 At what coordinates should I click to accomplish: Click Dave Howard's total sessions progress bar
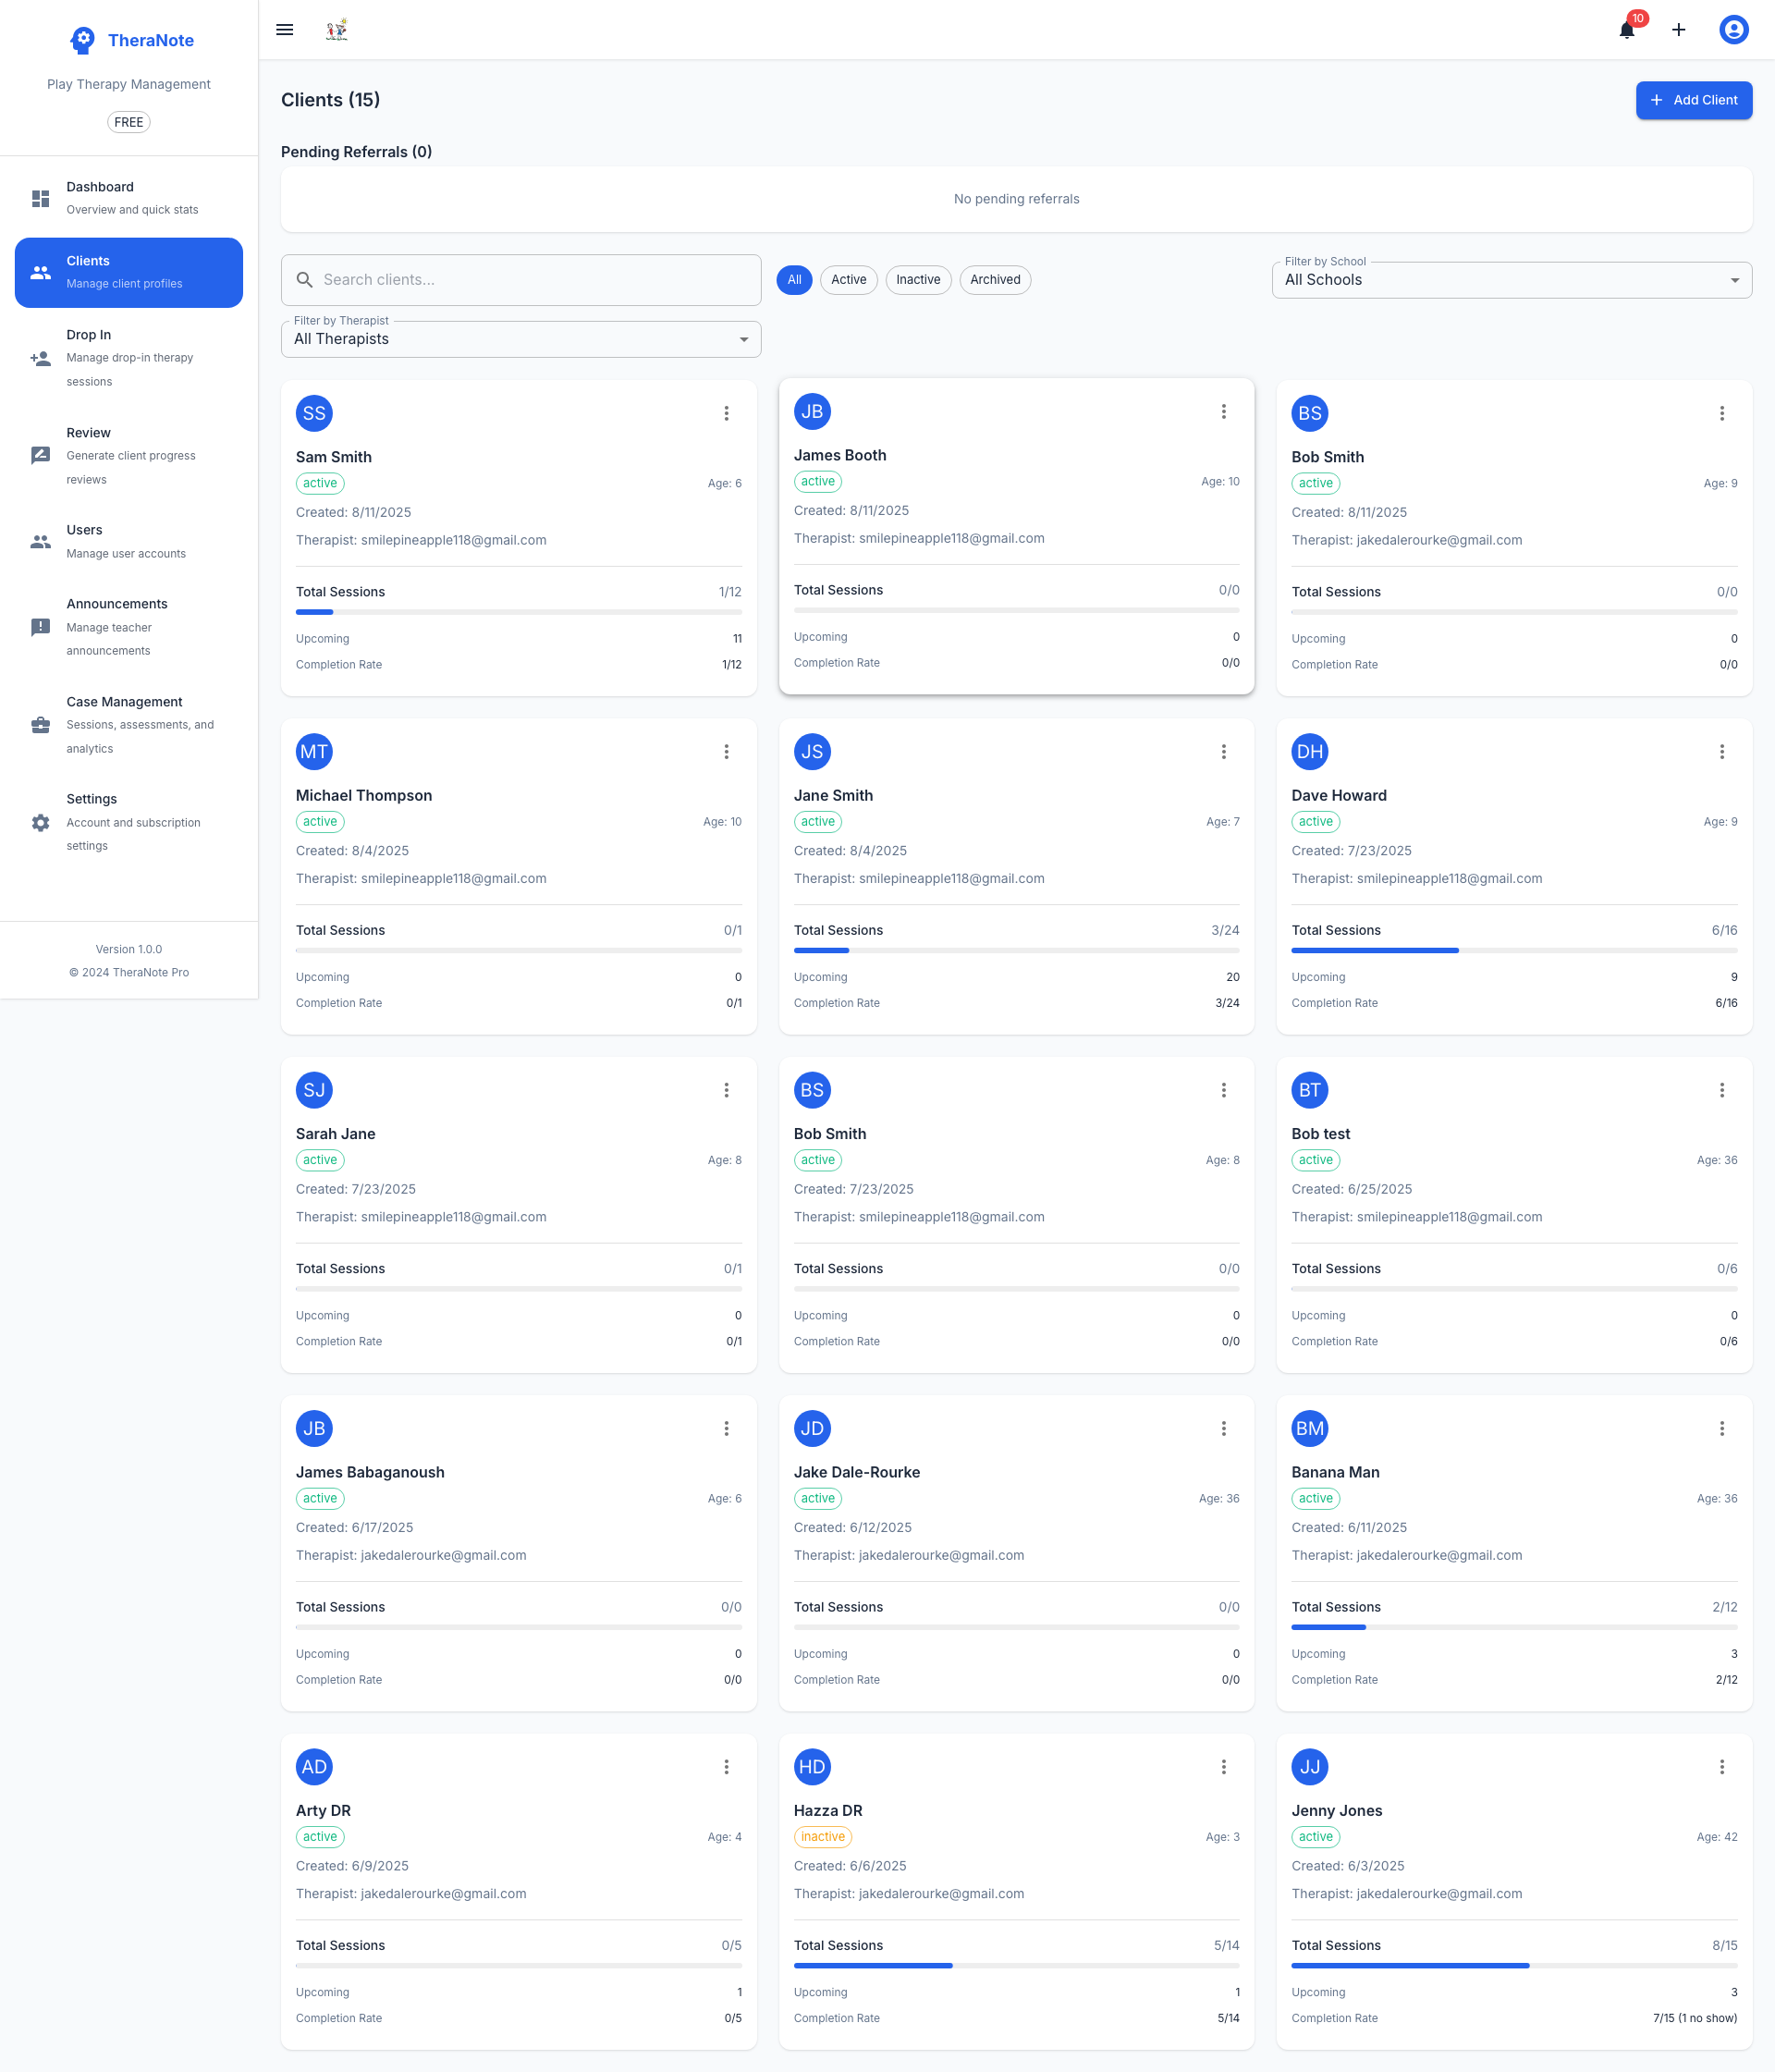pos(1513,950)
